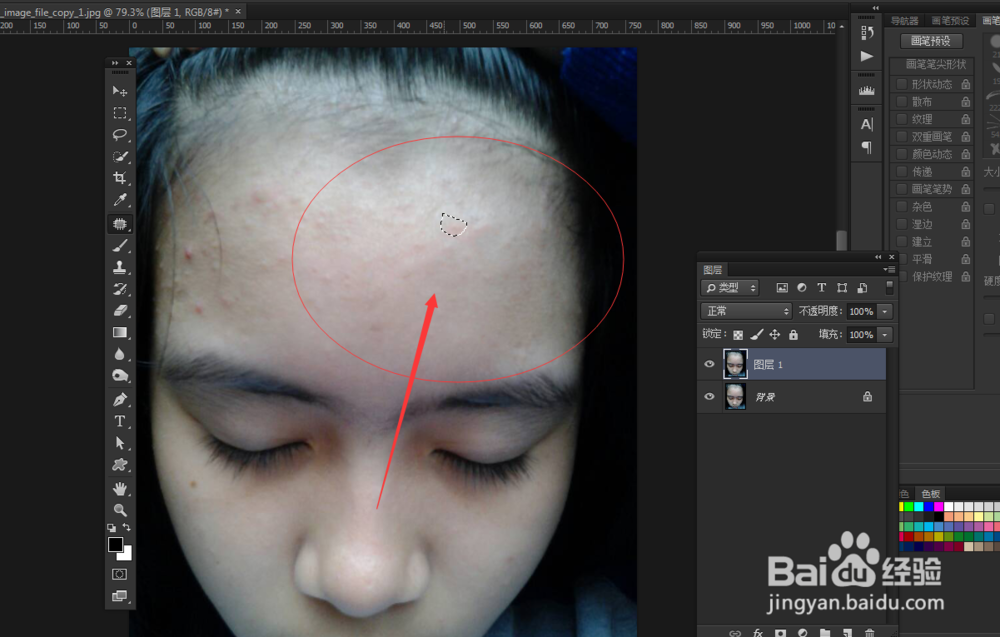Lock image pixels with brush icon
Screen dimensions: 1000x637
pos(756,335)
